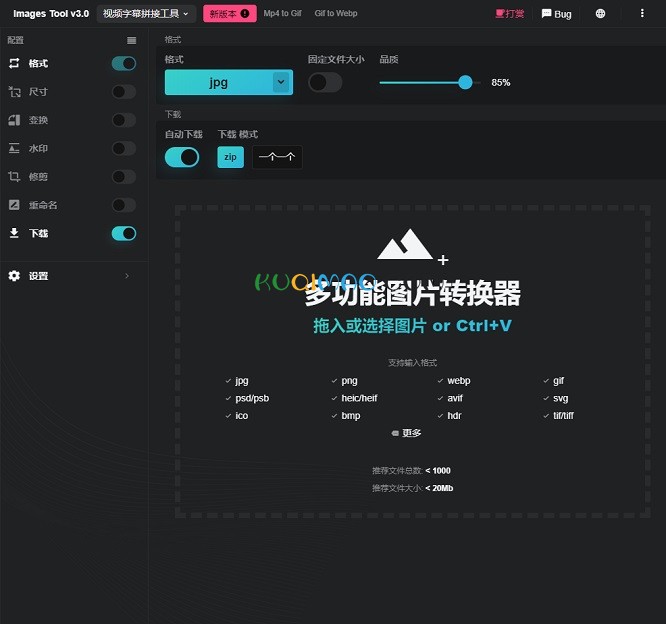666x624 pixels.
Task: Click the 下载 download icon in sidebar
Action: tap(14, 233)
